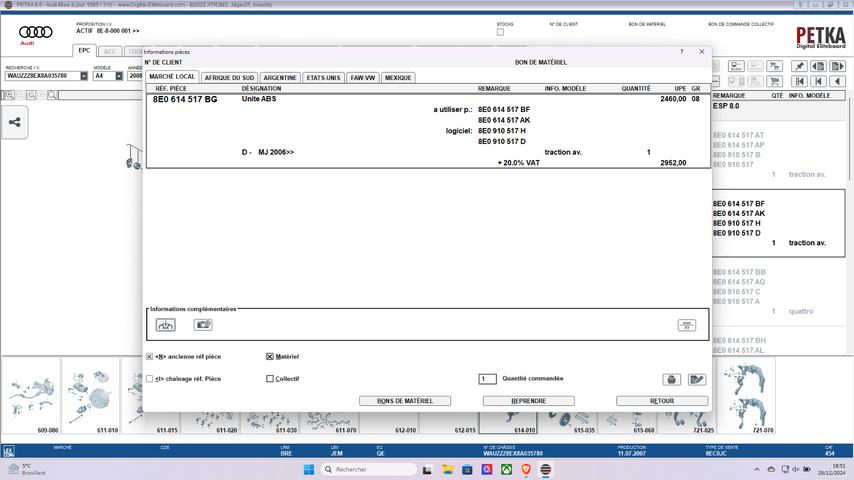Open File Explorer from taskbar
This screenshot has height=480, width=854.
pyautogui.click(x=448, y=469)
